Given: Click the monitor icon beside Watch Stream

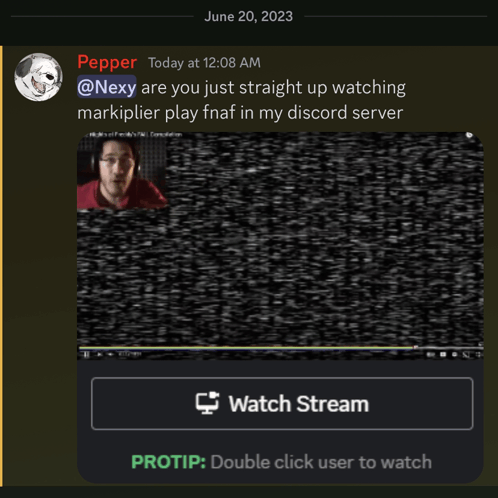Looking at the screenshot, I should pos(207,403).
